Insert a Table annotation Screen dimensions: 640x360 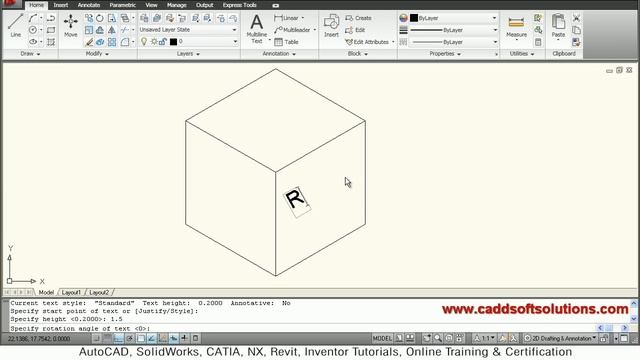[x=287, y=42]
